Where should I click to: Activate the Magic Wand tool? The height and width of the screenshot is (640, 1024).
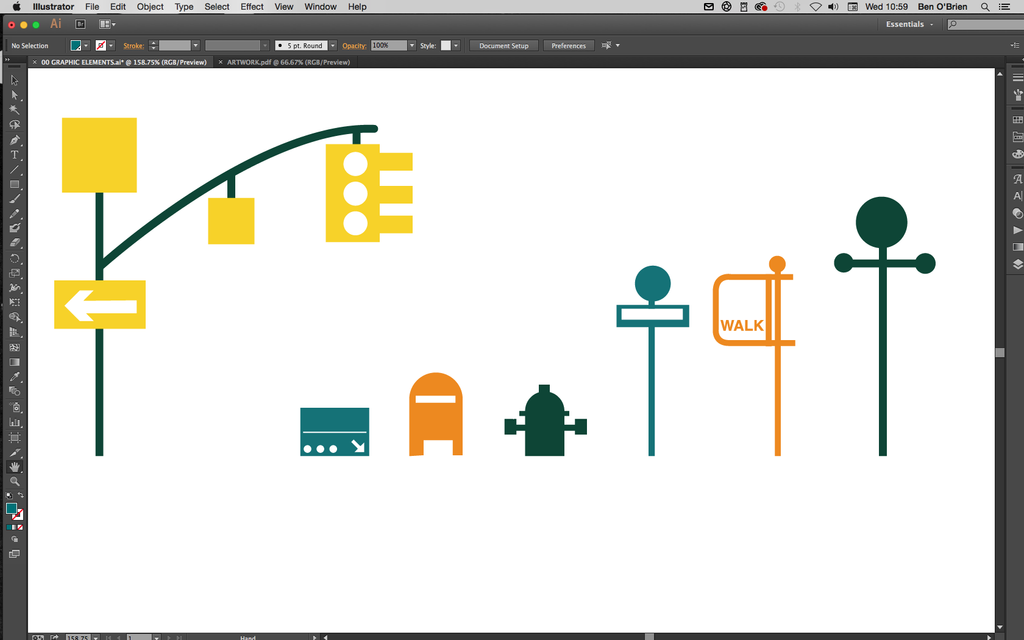click(14, 110)
